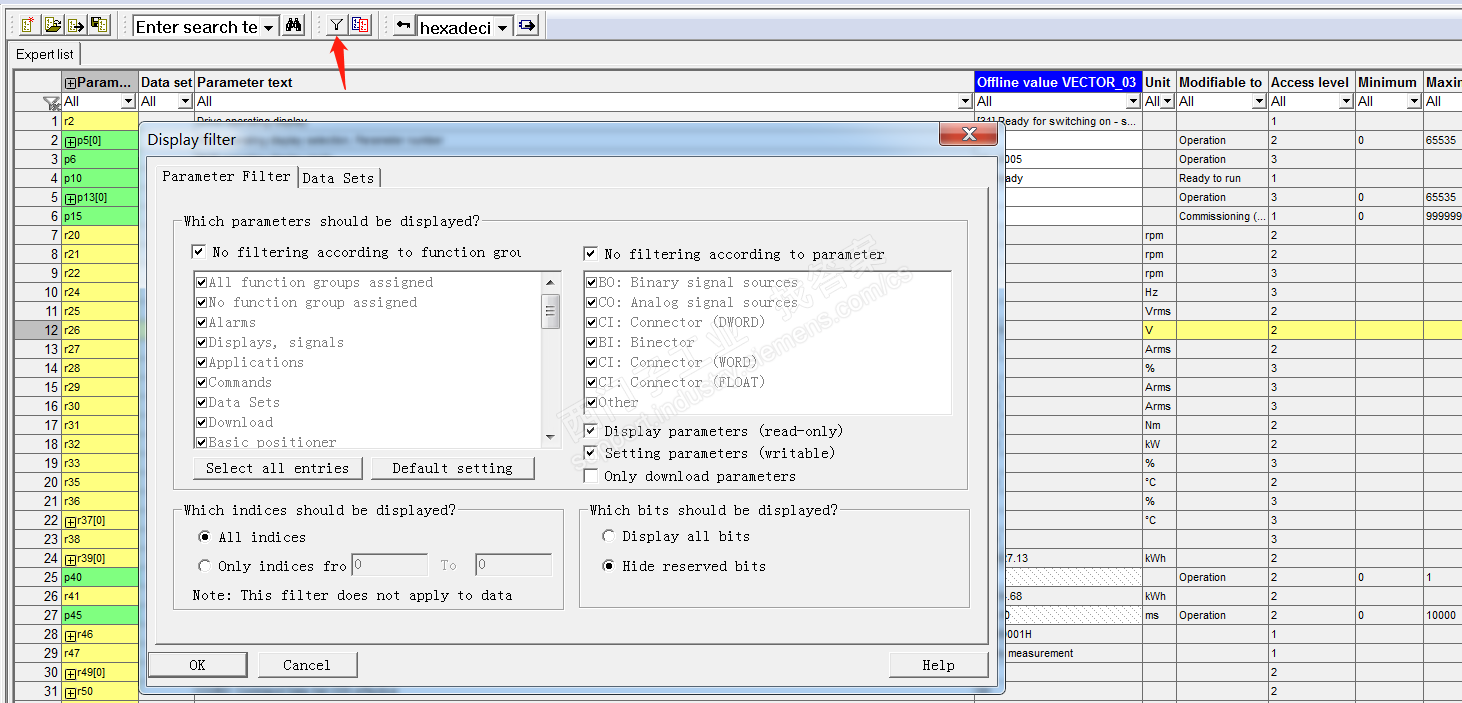Click the open list folder icon

(x=52, y=26)
